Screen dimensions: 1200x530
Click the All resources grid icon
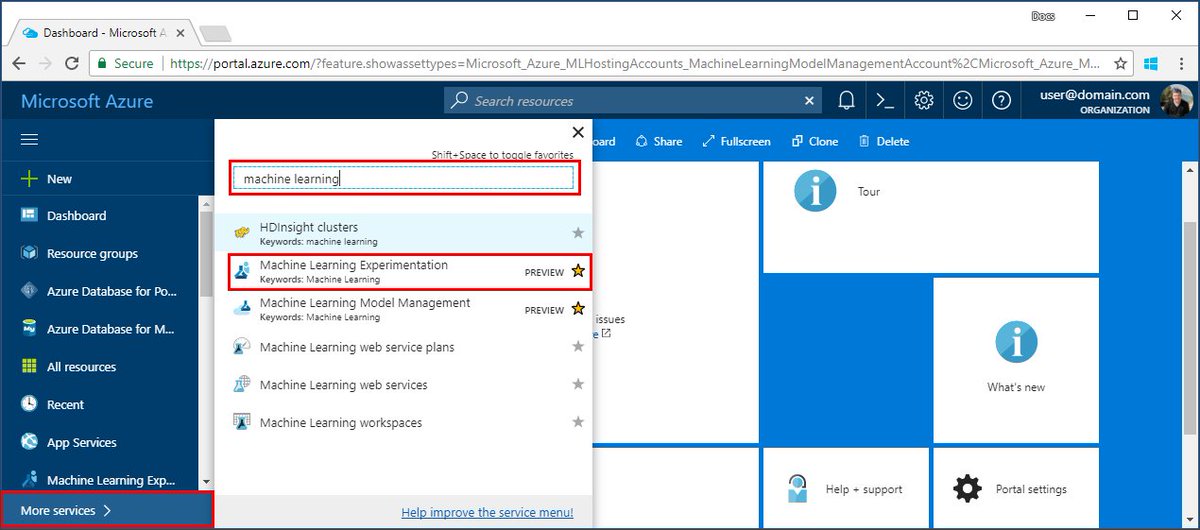pos(28,367)
